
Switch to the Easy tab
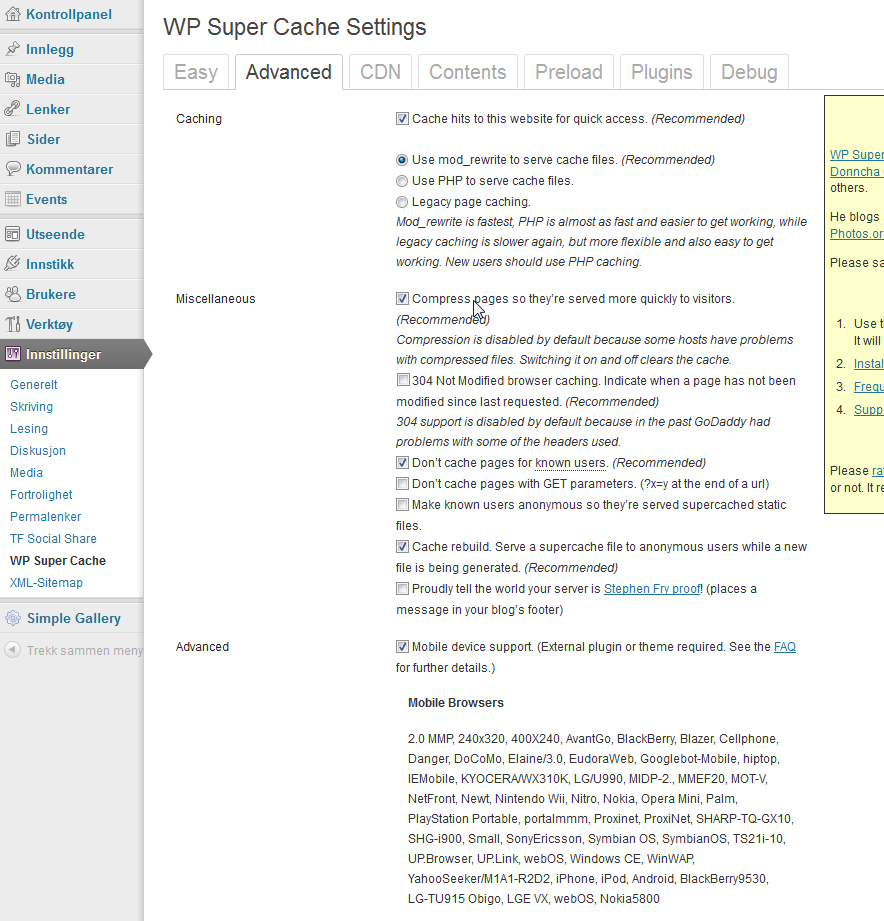pyautogui.click(x=196, y=72)
